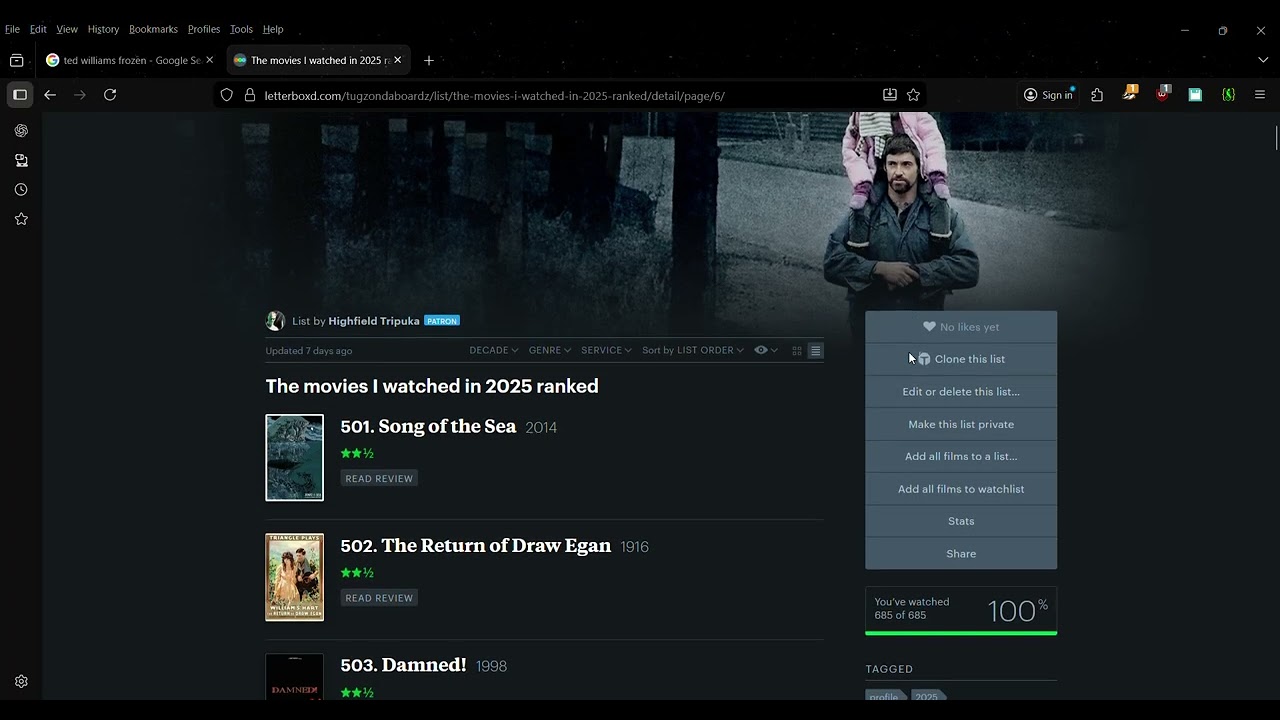
Task: Click the green floppy disk extension icon
Action: click(1195, 95)
